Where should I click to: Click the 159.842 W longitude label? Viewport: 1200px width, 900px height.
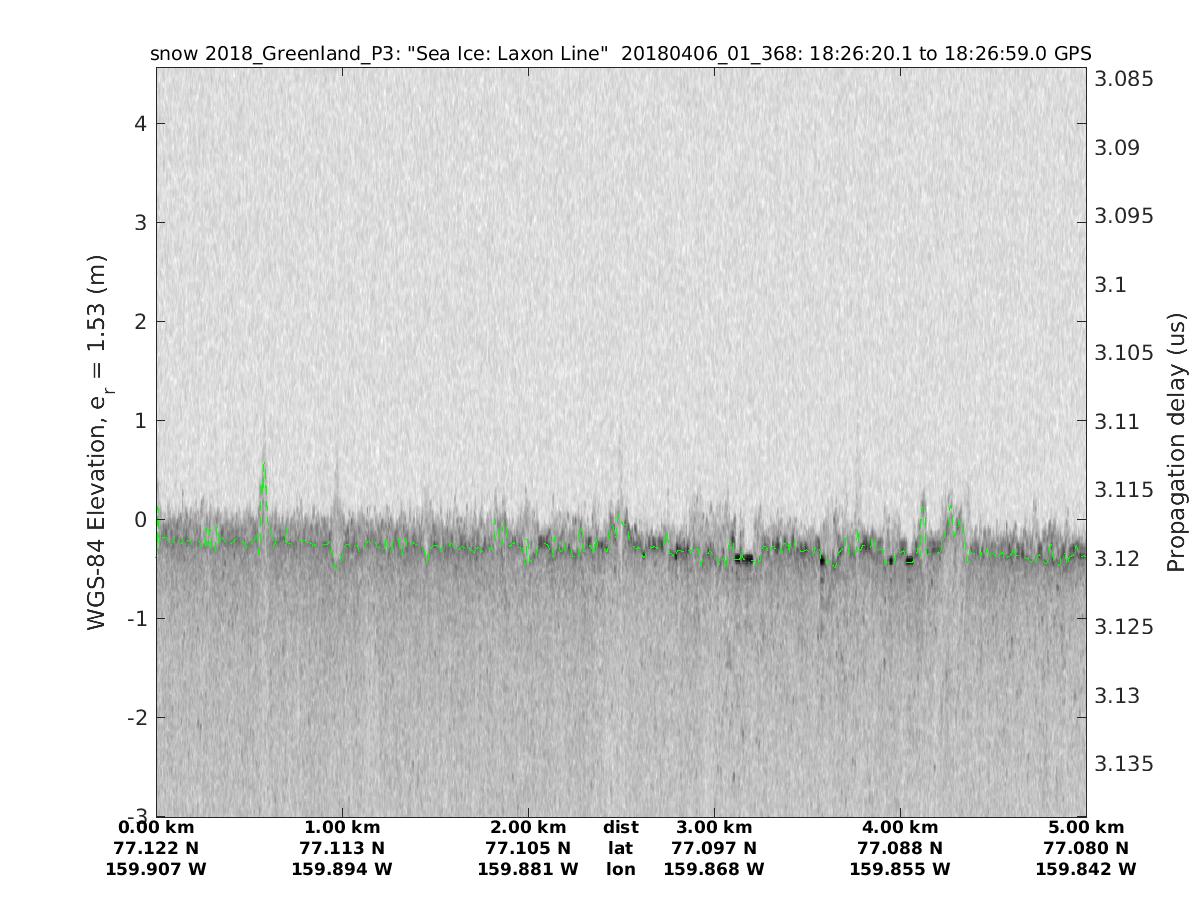point(1086,869)
